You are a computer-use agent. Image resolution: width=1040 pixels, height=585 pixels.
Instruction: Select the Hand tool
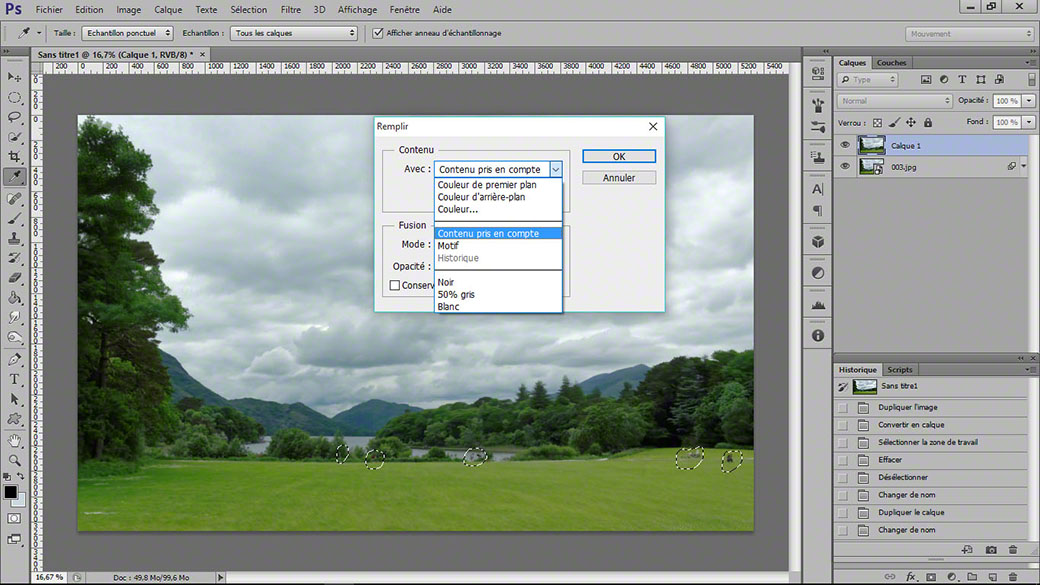[14, 440]
